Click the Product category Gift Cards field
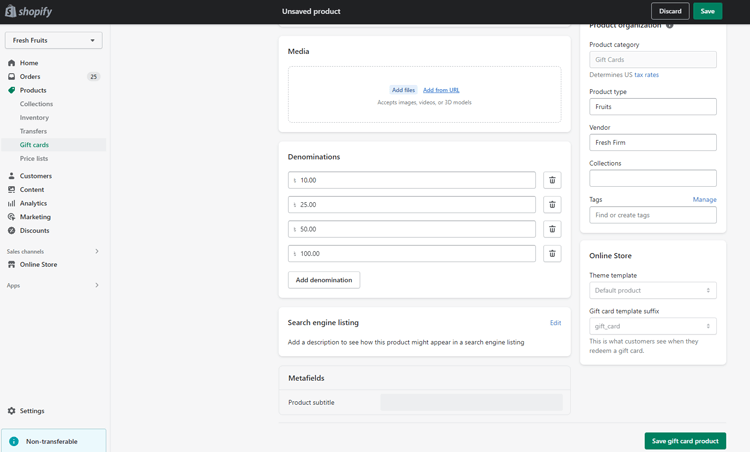This screenshot has width=750, height=452. coord(653,60)
